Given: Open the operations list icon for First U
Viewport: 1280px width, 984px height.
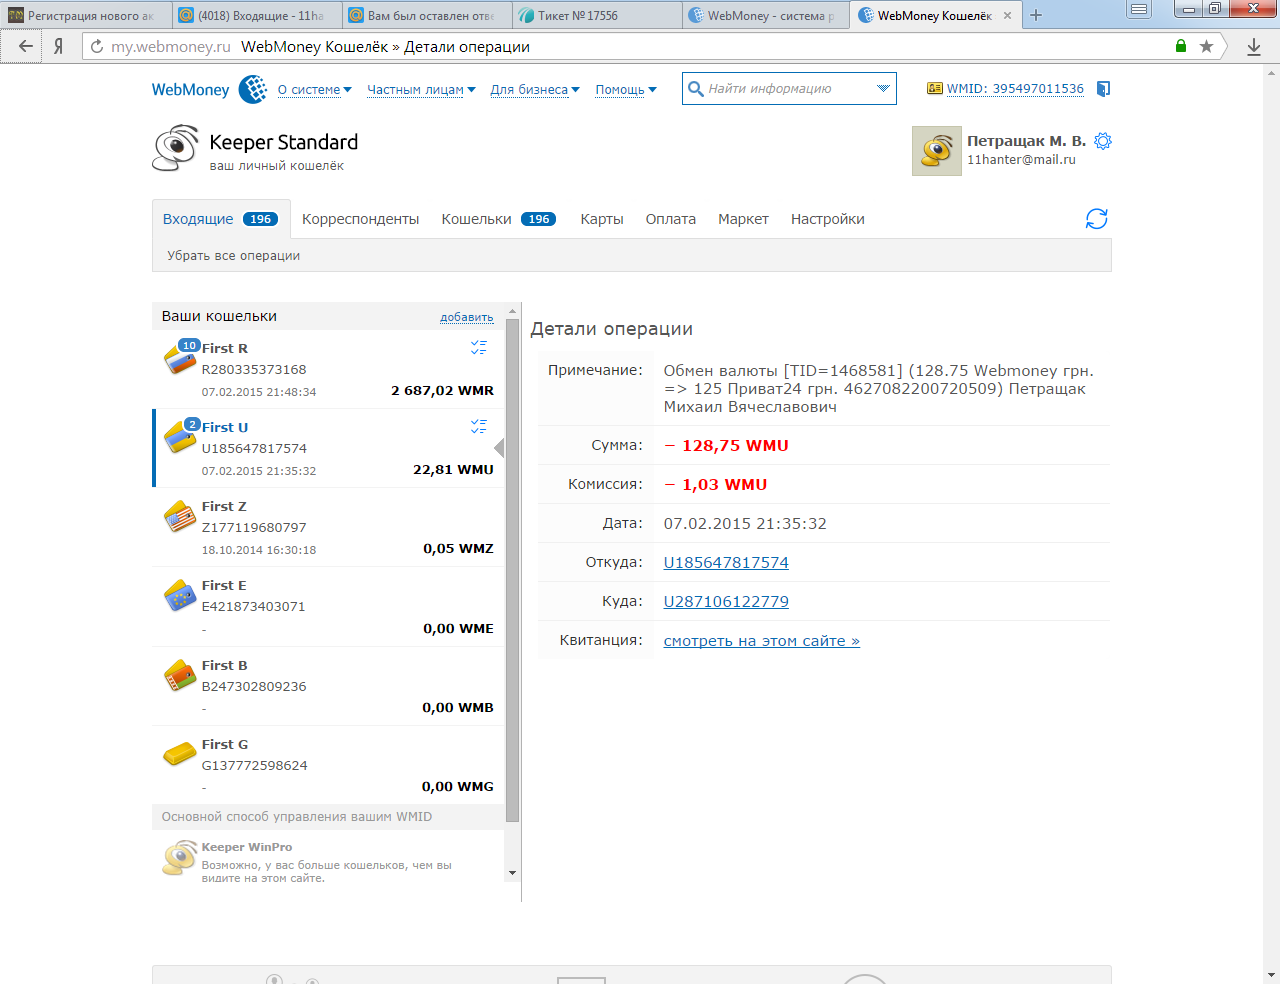Looking at the screenshot, I should pos(479,426).
